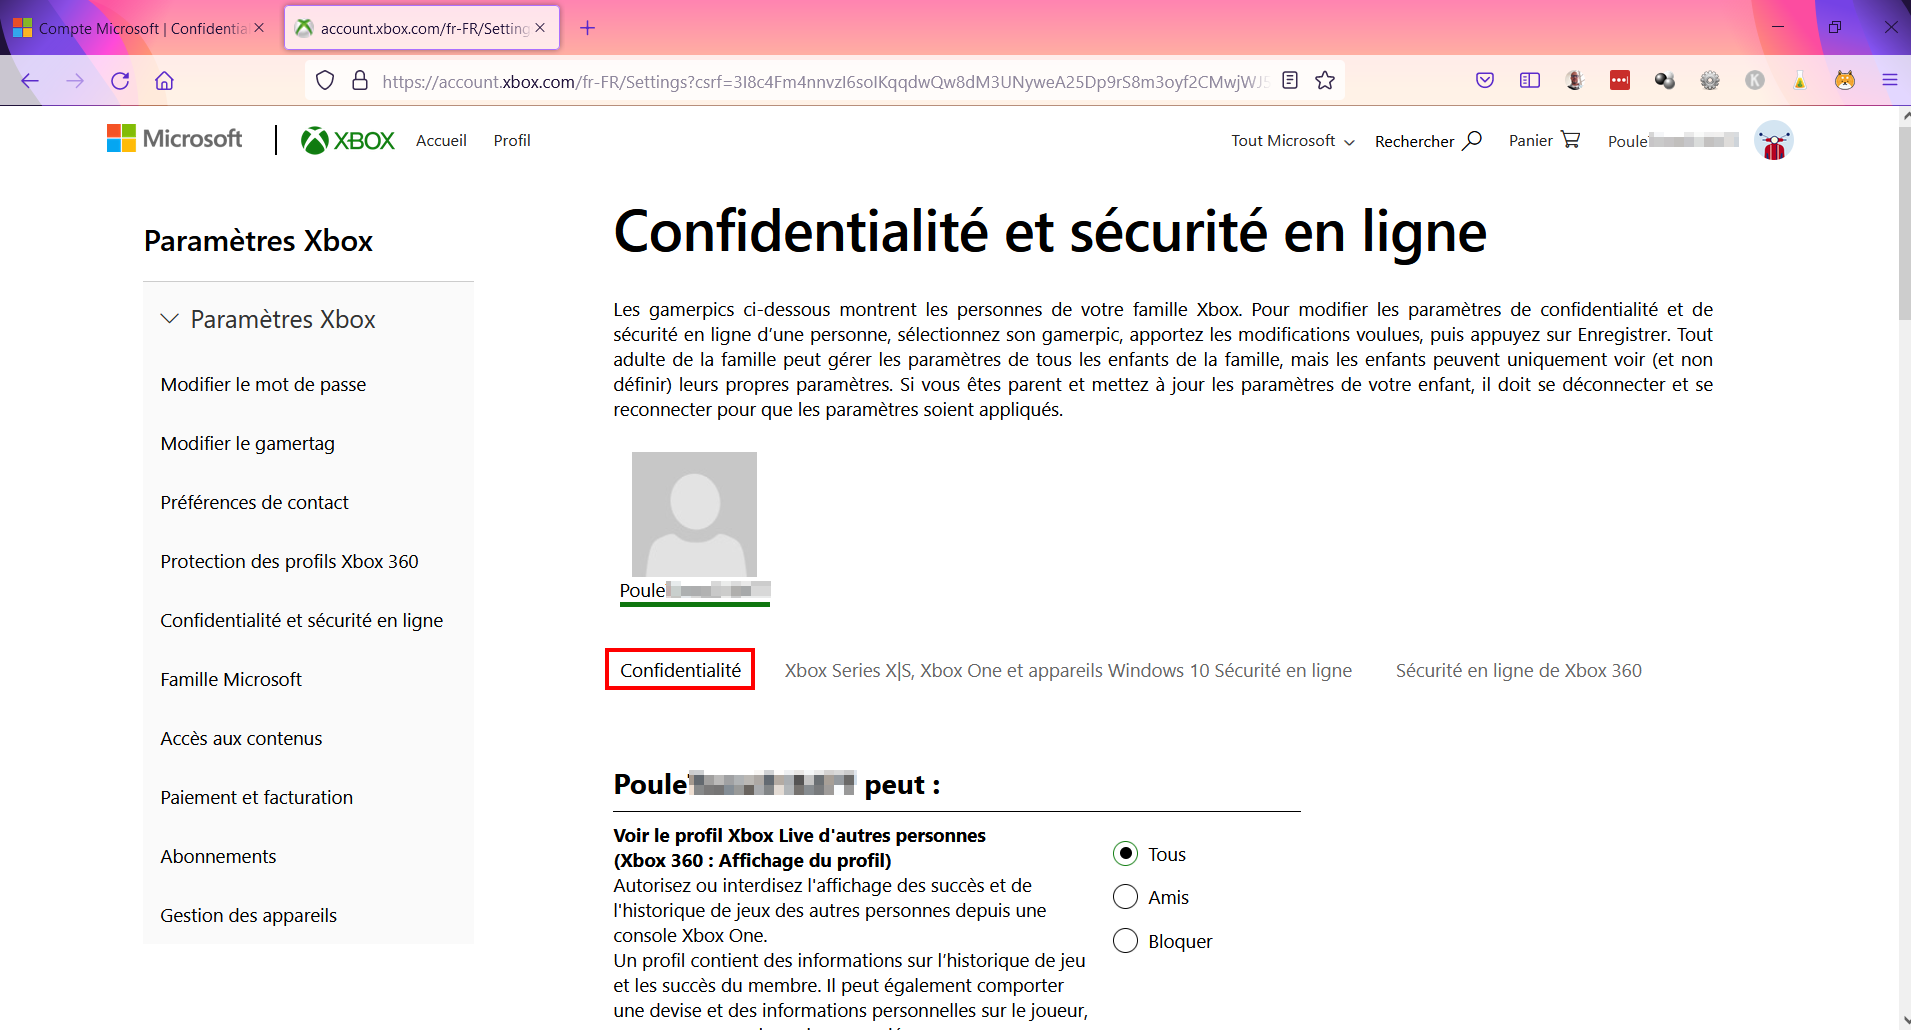The height and width of the screenshot is (1030, 1911).
Task: Open the browser home page
Action: pyautogui.click(x=165, y=81)
